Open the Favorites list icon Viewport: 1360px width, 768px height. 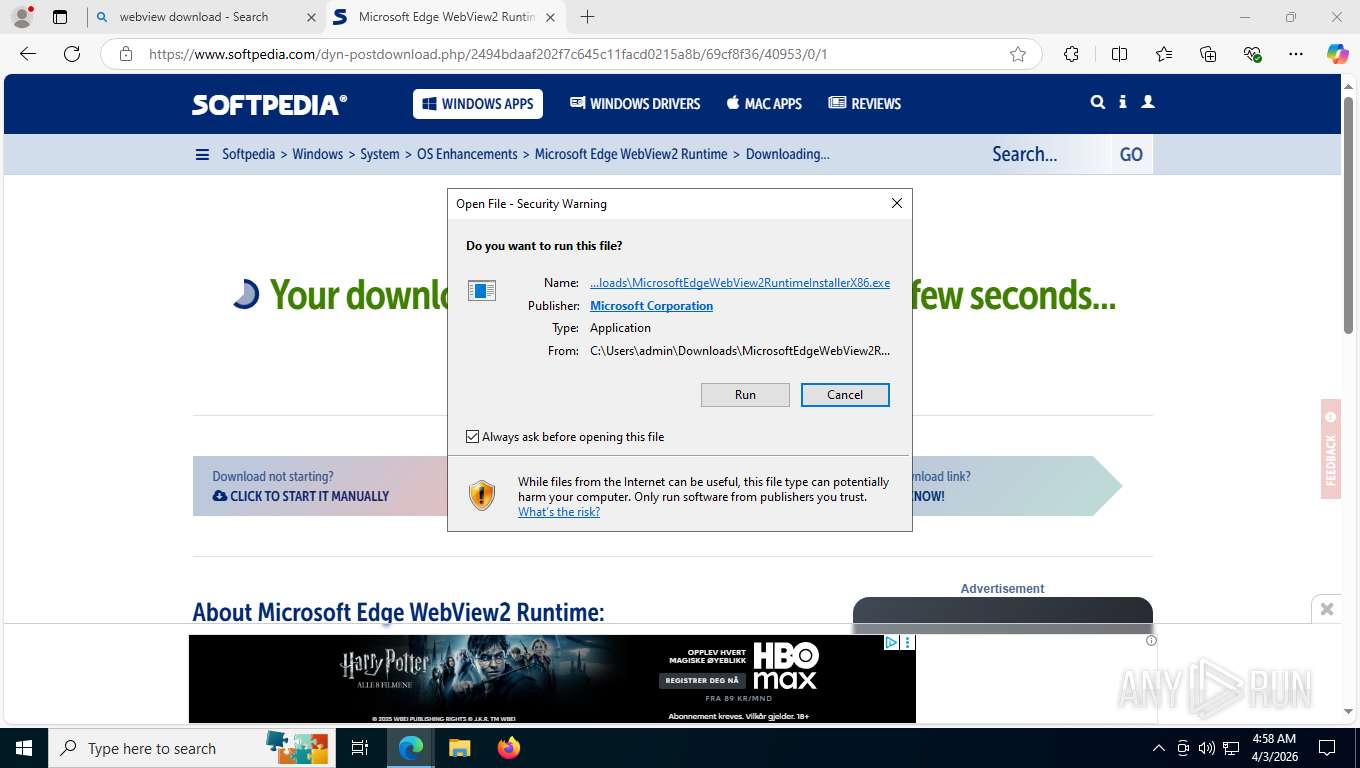(1164, 54)
